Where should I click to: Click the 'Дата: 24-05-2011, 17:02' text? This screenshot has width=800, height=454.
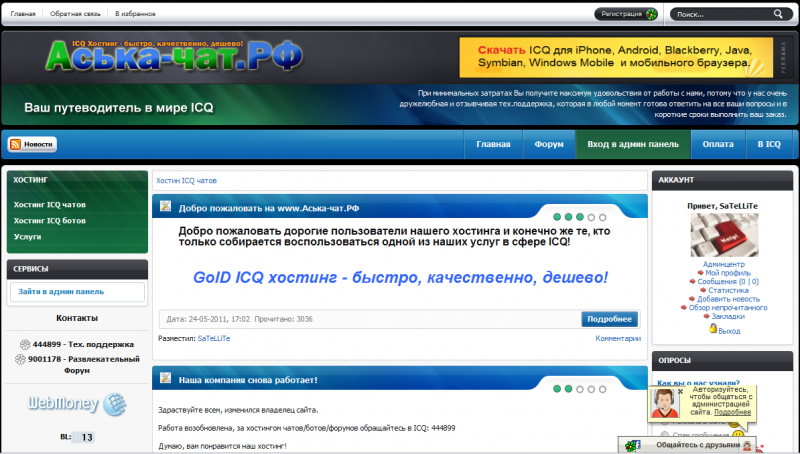[x=208, y=319]
